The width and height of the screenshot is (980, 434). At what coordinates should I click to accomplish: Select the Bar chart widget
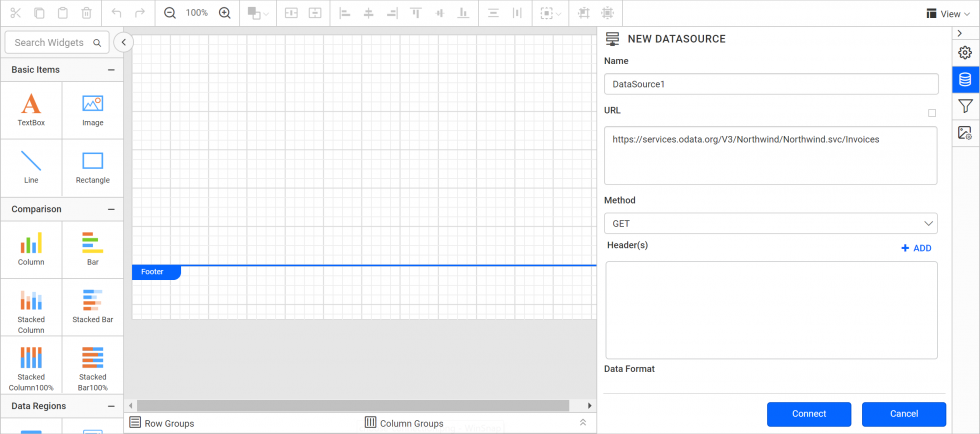[x=92, y=250]
